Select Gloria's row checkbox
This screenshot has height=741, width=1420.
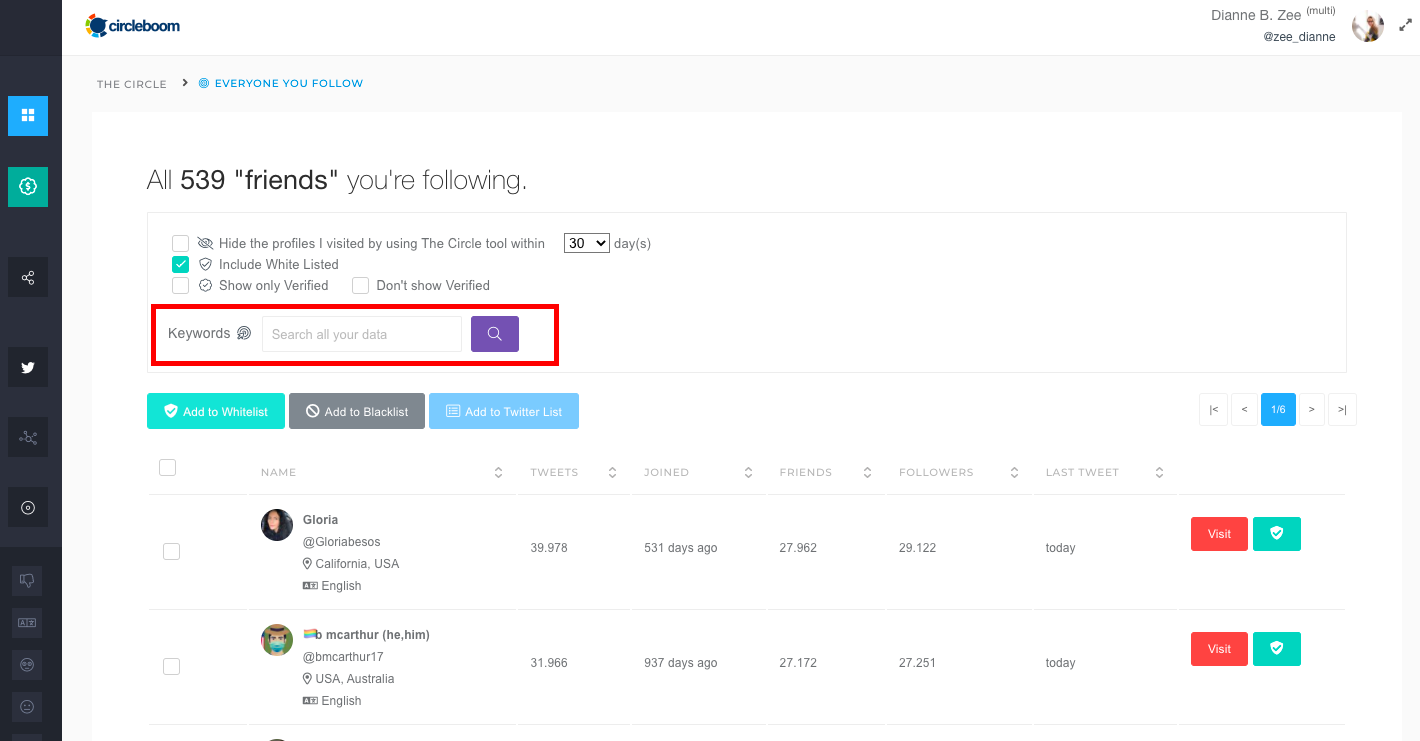pos(171,551)
